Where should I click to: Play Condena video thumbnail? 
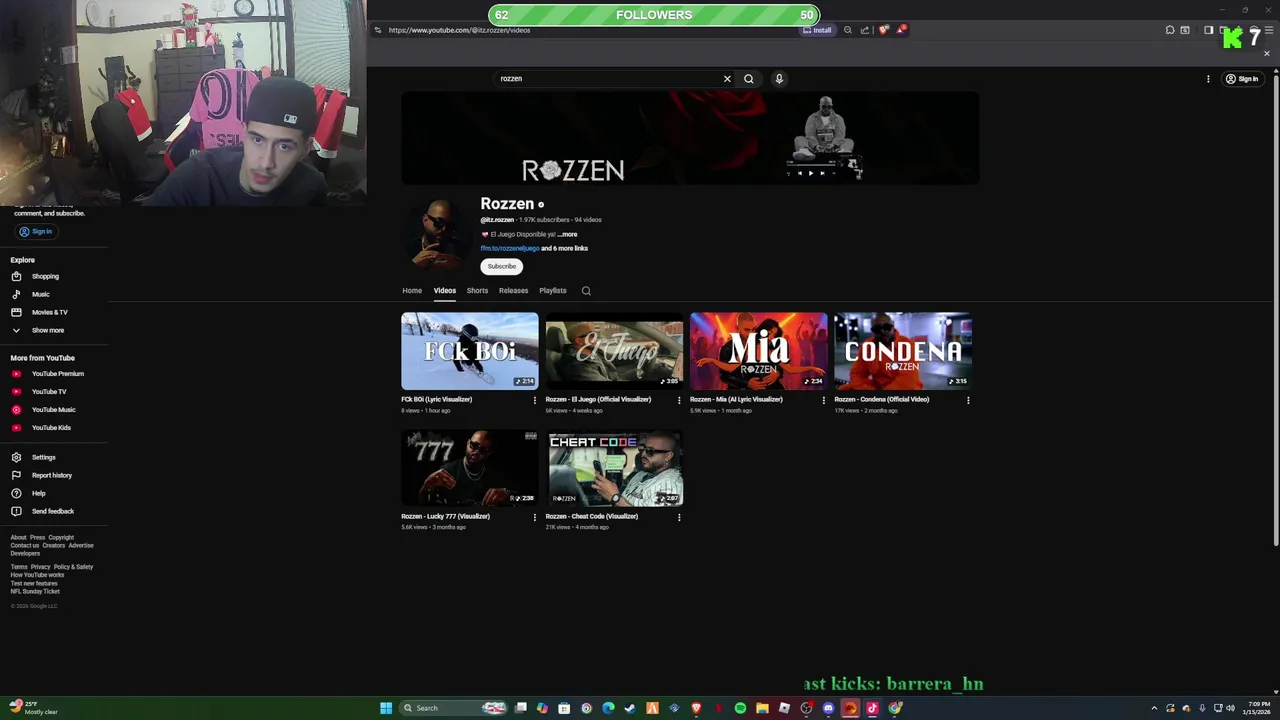pos(903,351)
